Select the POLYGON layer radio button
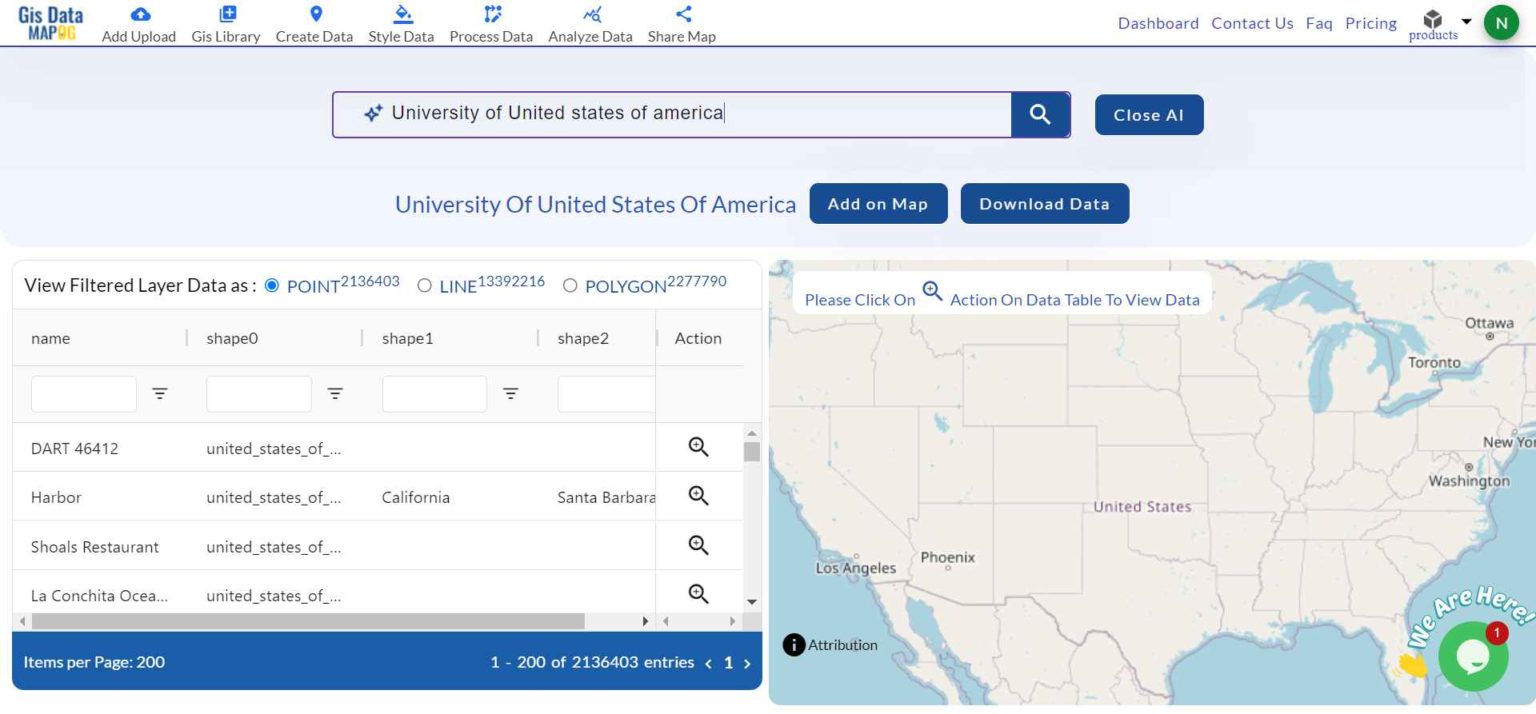1536x714 pixels. (x=570, y=286)
